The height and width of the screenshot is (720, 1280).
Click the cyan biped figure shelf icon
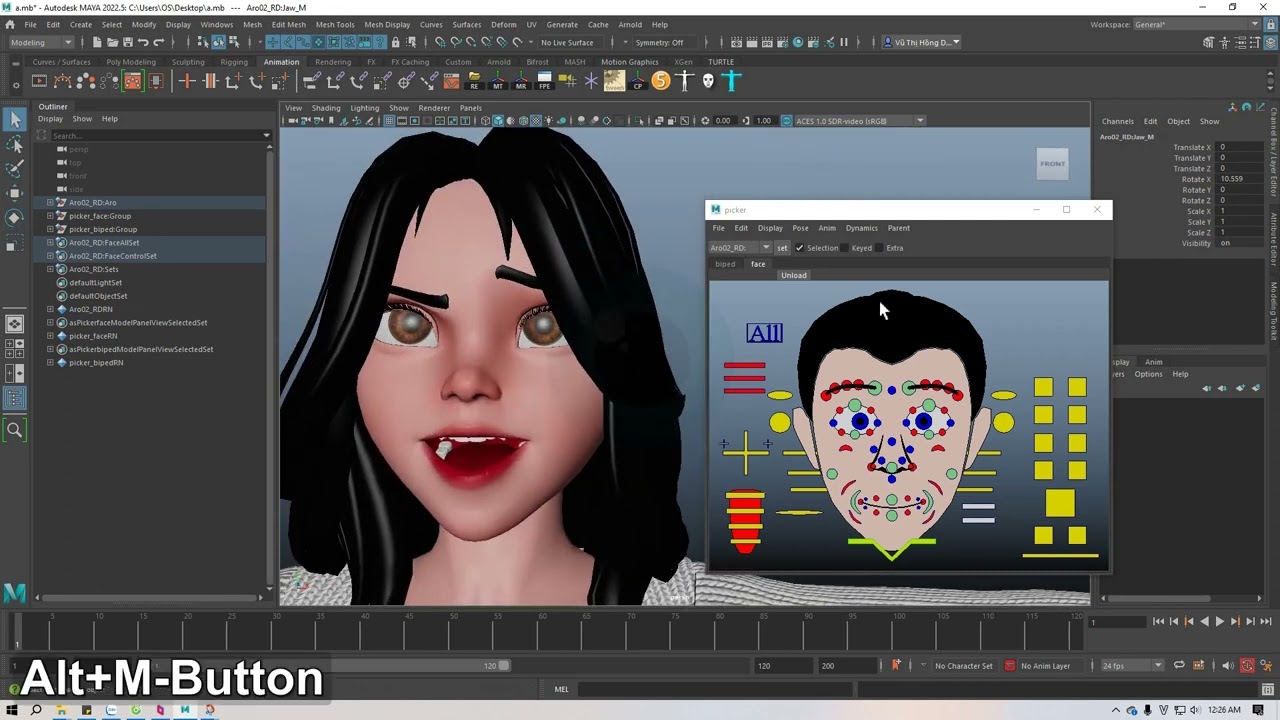point(732,81)
